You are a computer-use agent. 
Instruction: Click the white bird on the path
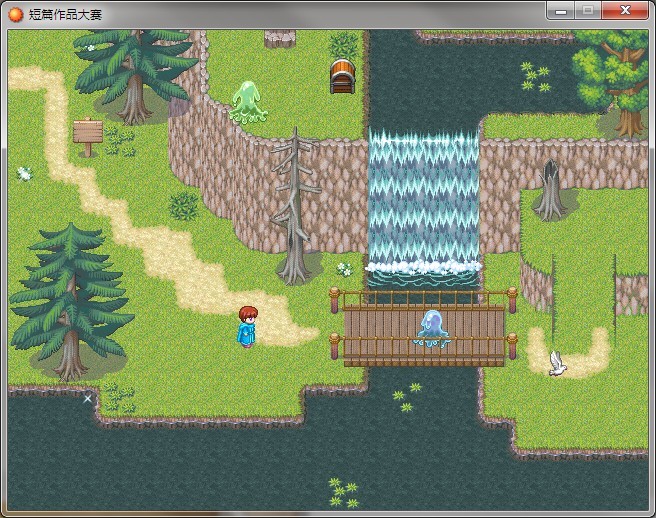click(x=557, y=364)
